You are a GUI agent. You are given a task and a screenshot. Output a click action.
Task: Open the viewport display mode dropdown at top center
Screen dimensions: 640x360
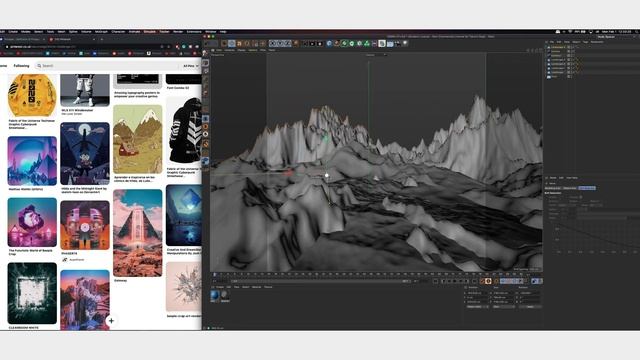(376, 55)
